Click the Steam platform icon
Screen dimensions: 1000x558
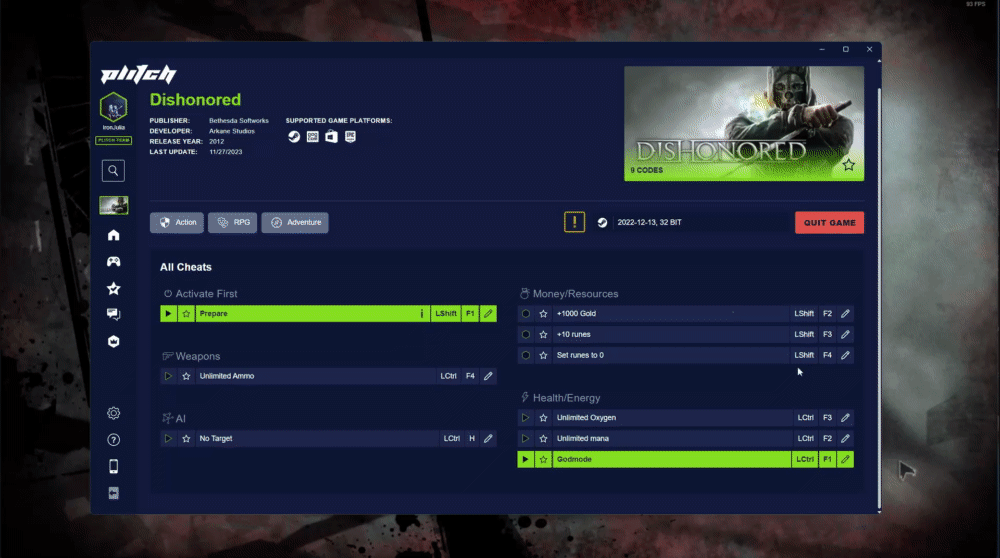coord(294,136)
